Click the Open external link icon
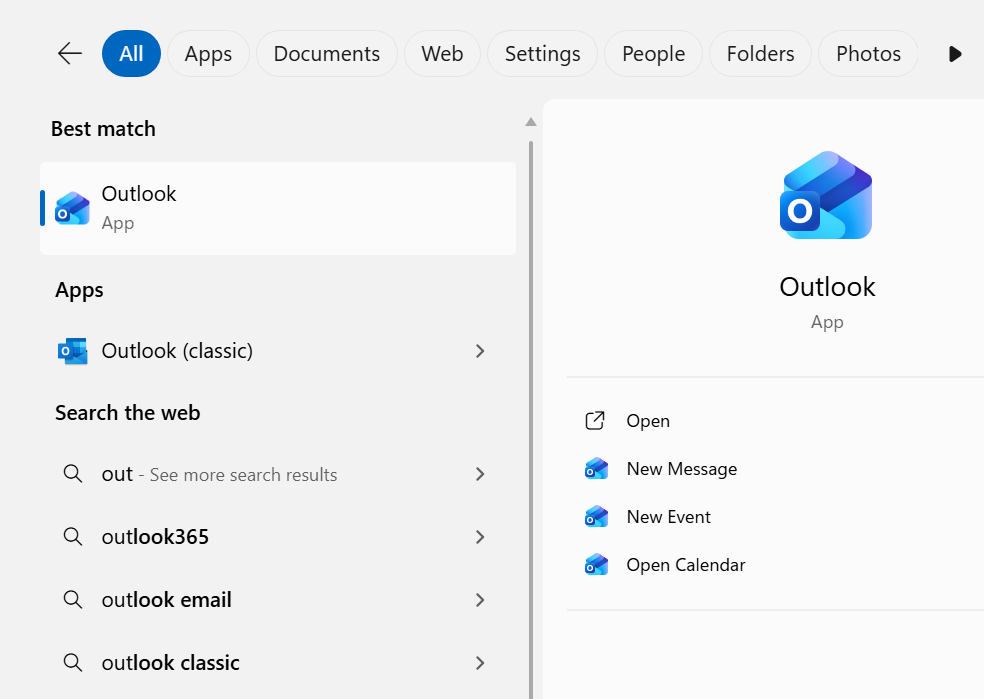984x699 pixels. point(596,421)
